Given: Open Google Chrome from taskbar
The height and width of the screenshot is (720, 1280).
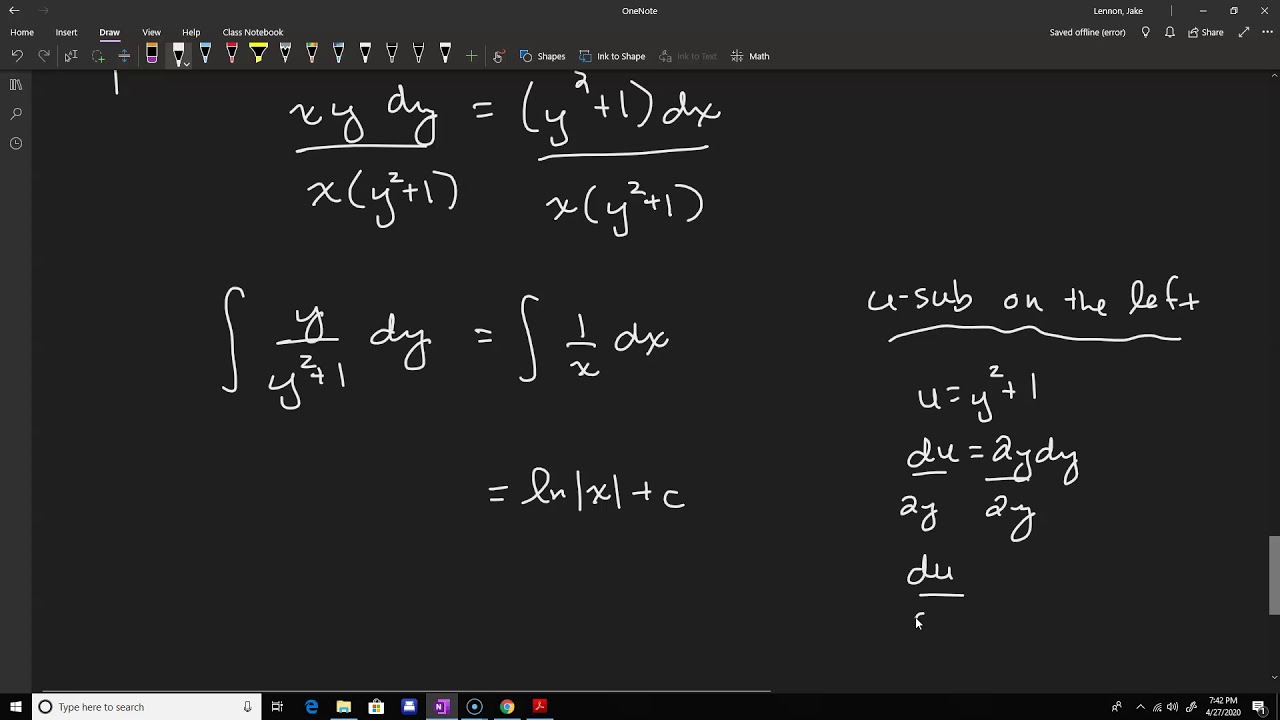Looking at the screenshot, I should 507,707.
